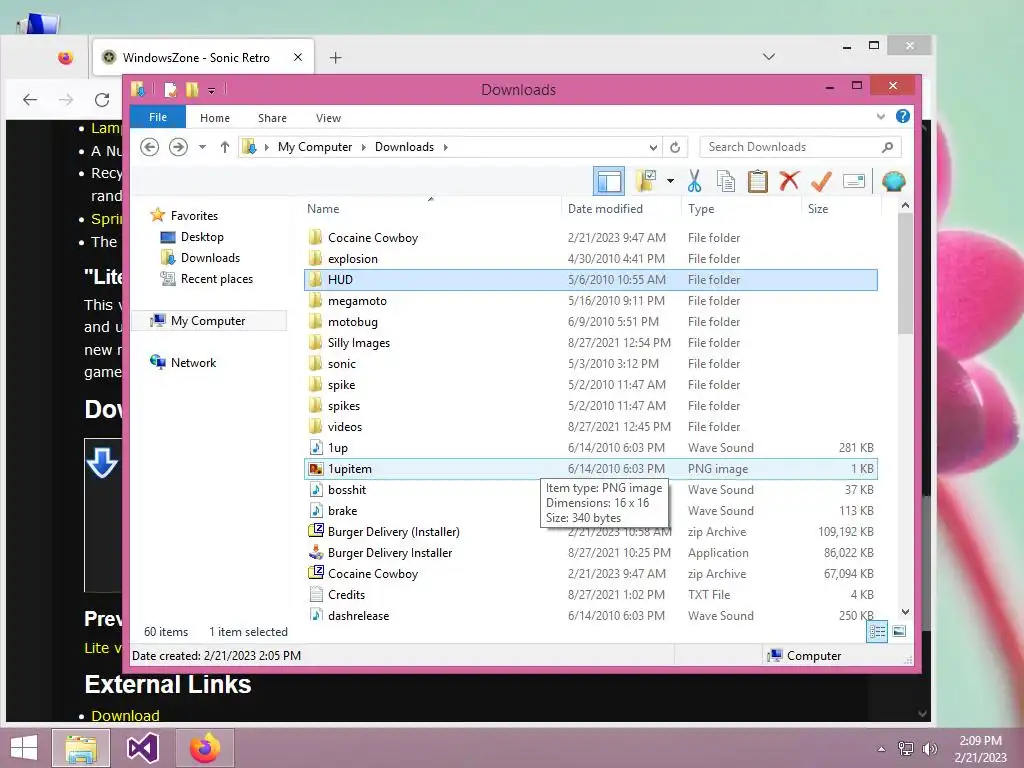Click the Copy icon in toolbar
The width and height of the screenshot is (1024, 768).
point(726,181)
